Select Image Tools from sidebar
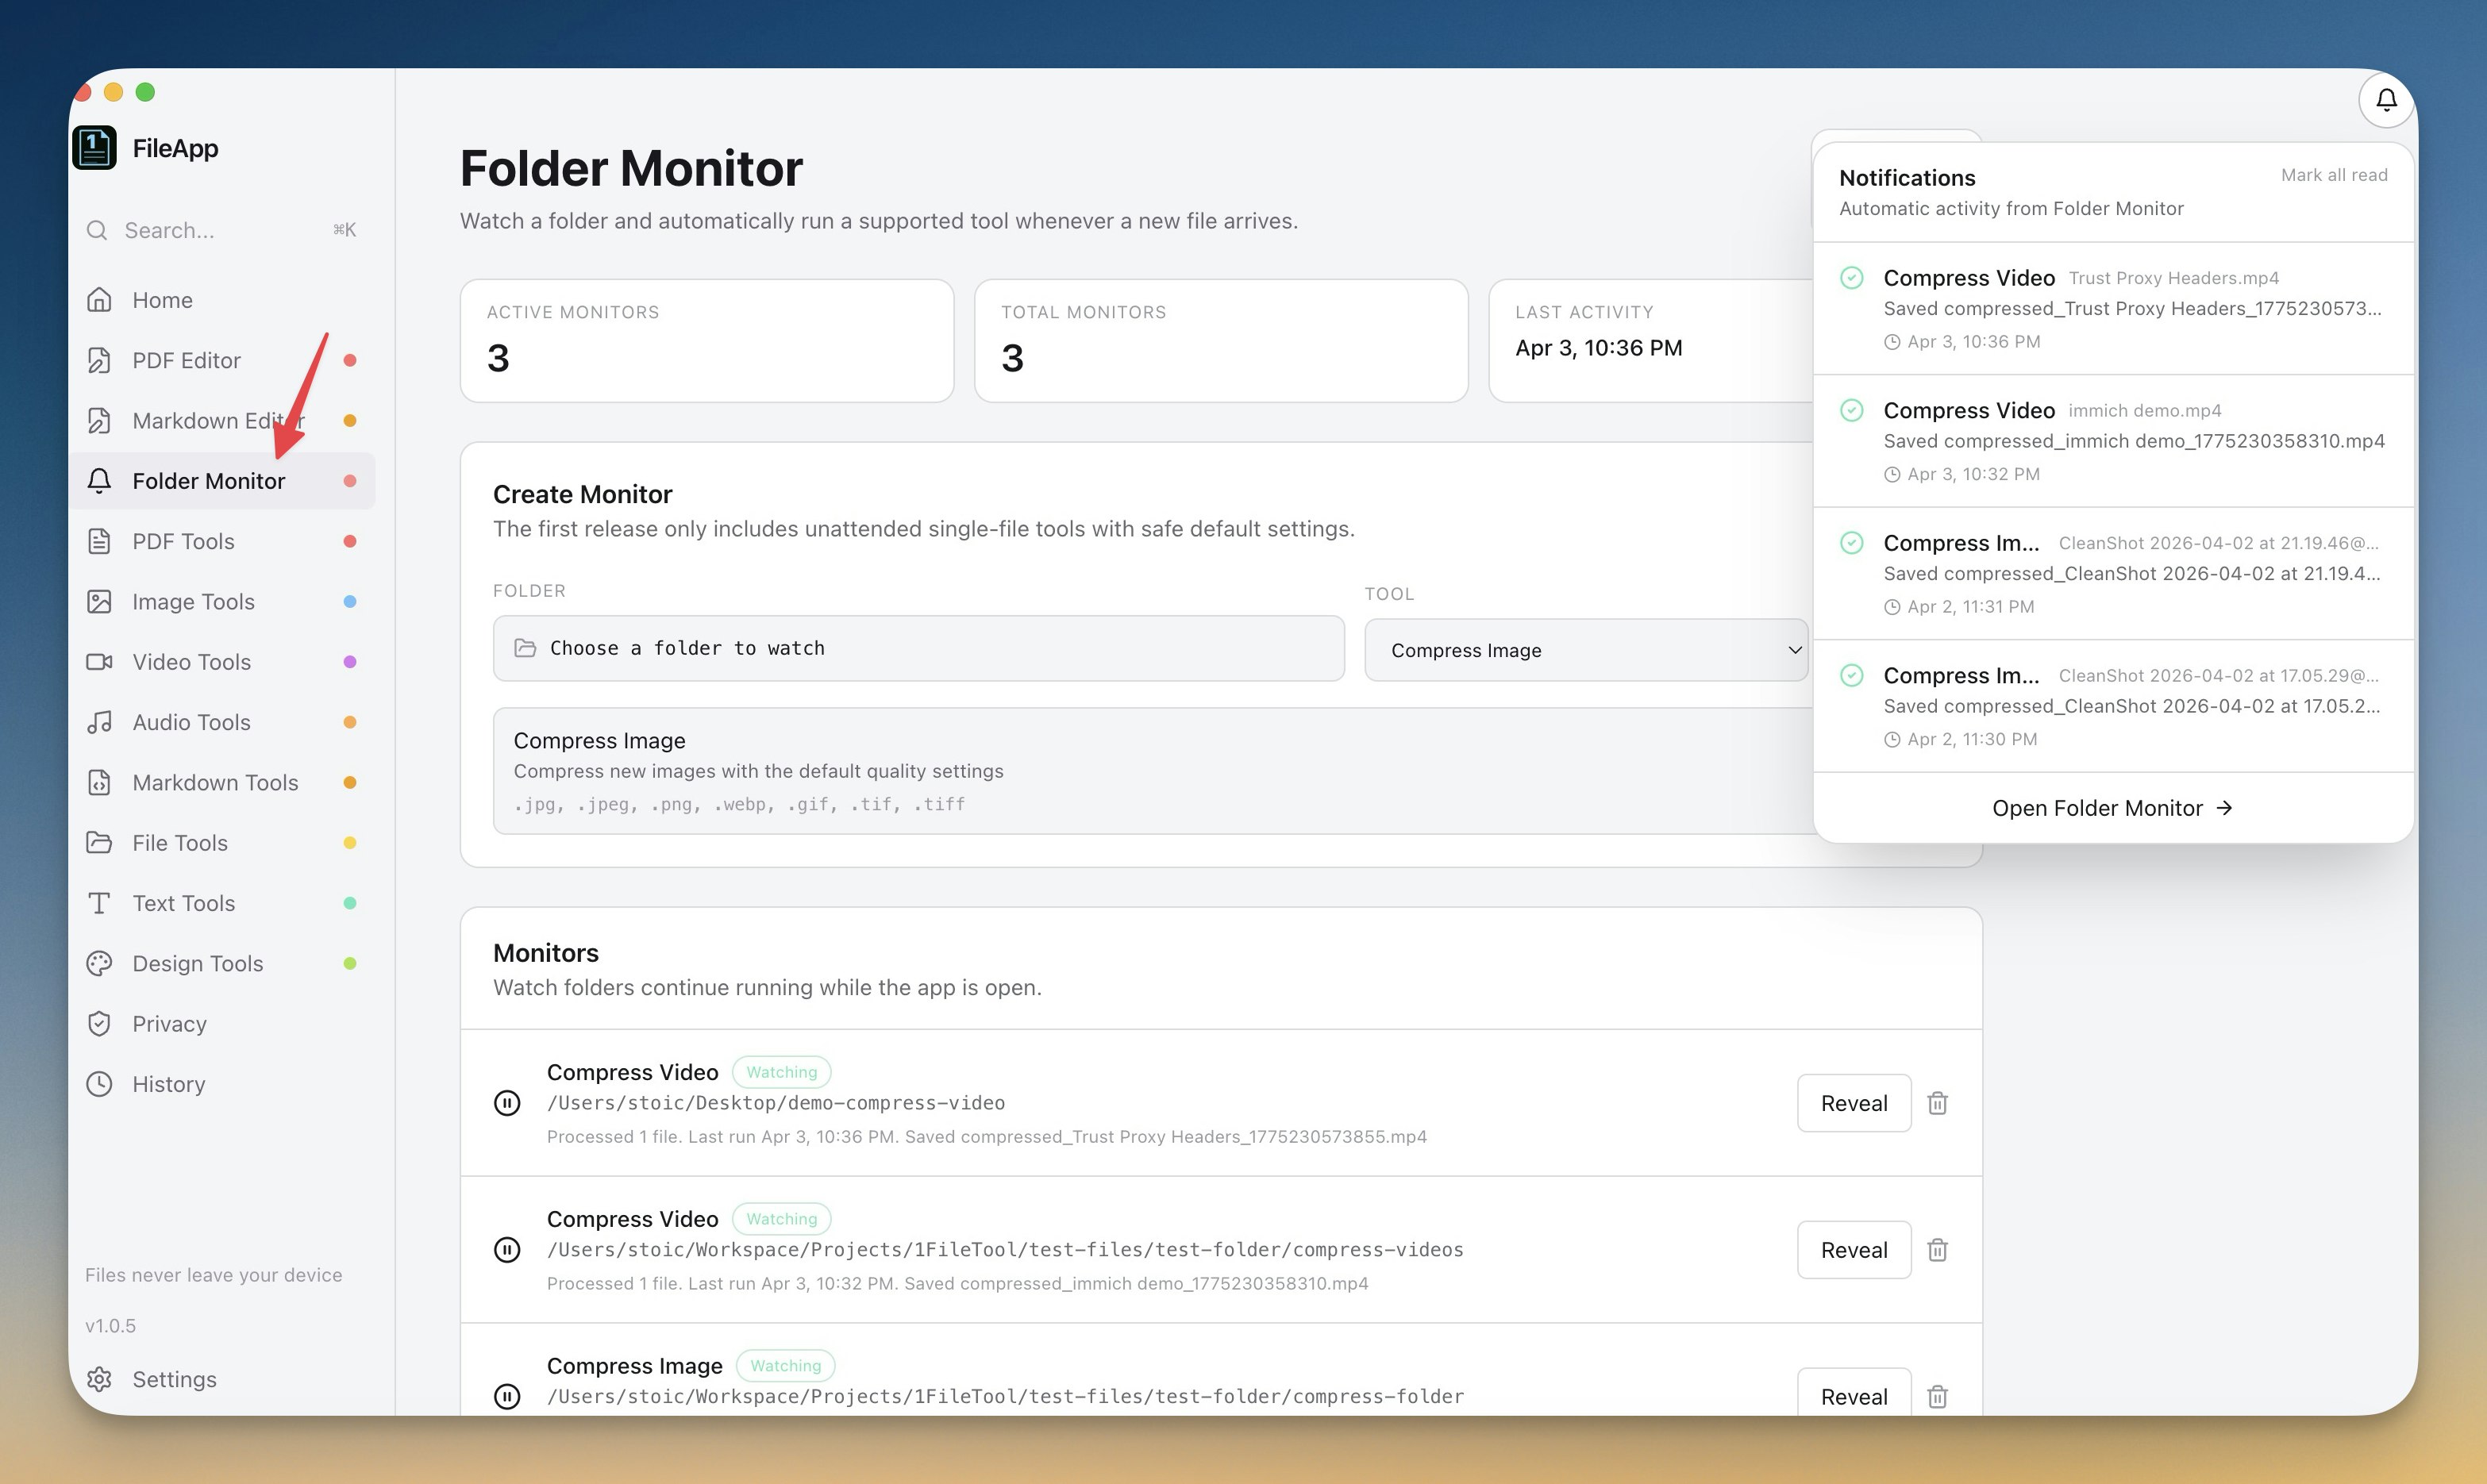 (x=193, y=602)
